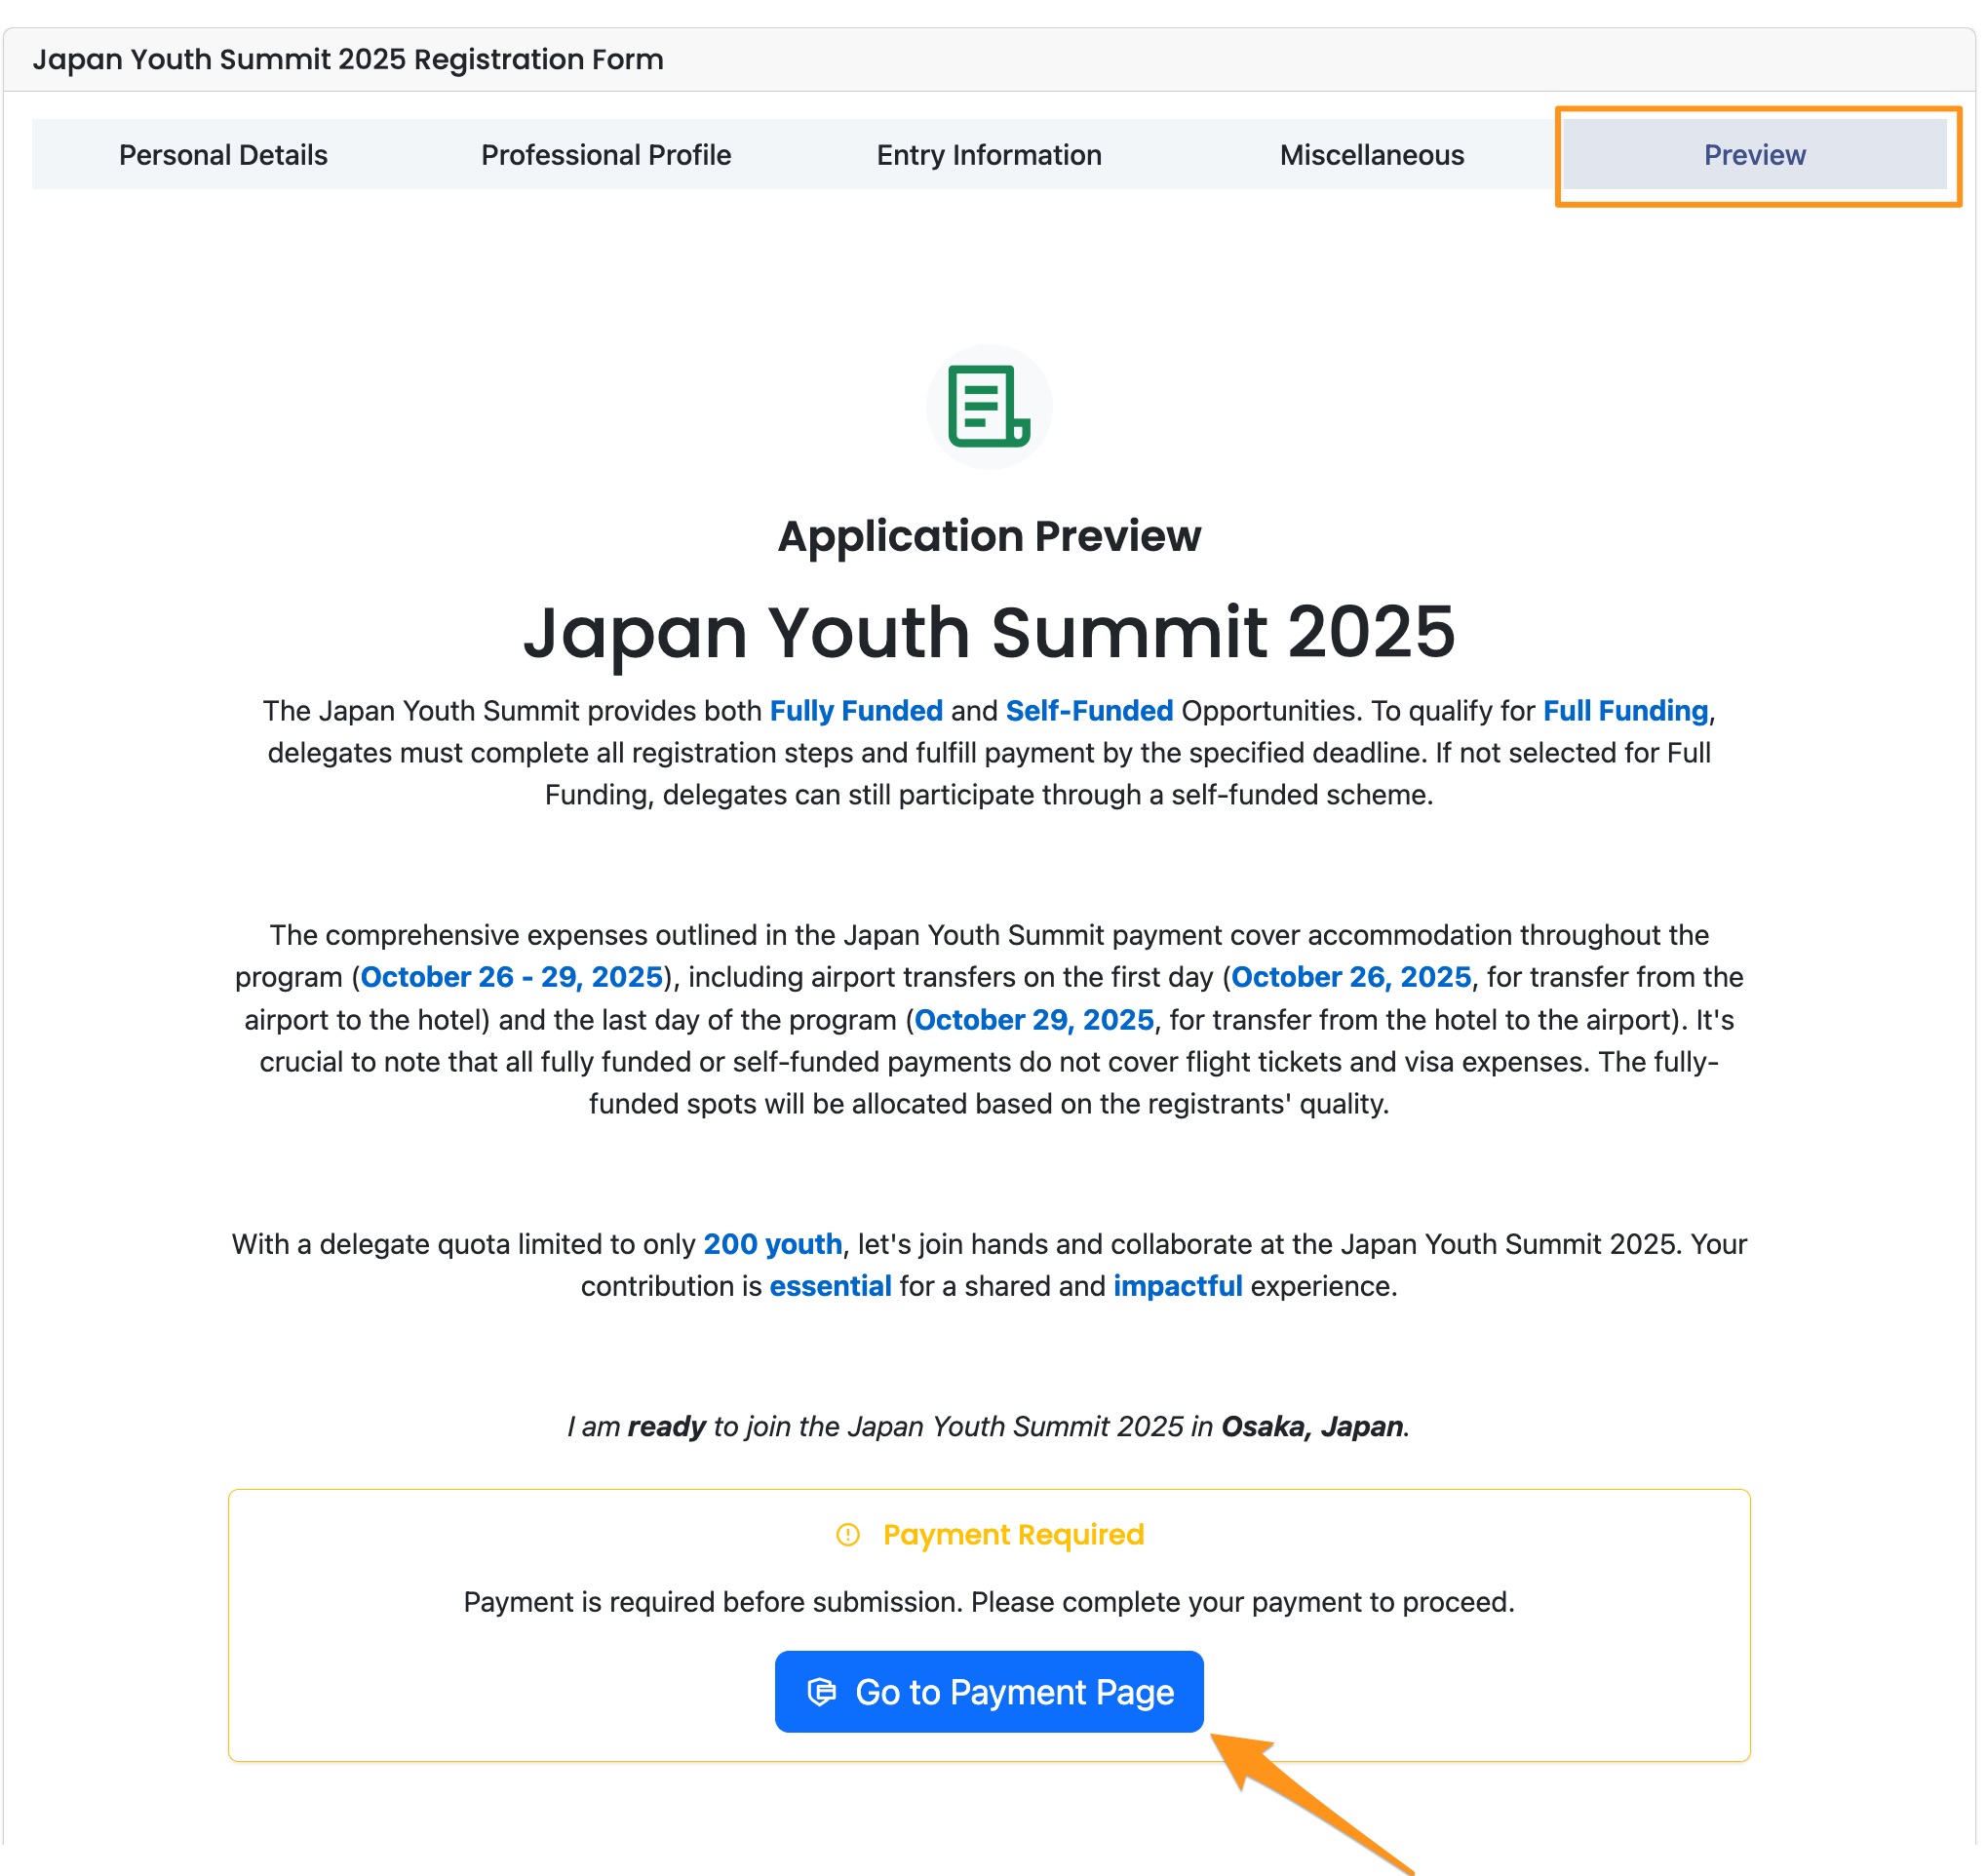Click the October 26 - 29, 2025 link
Screen dimensions: 1987x1876
513,977
